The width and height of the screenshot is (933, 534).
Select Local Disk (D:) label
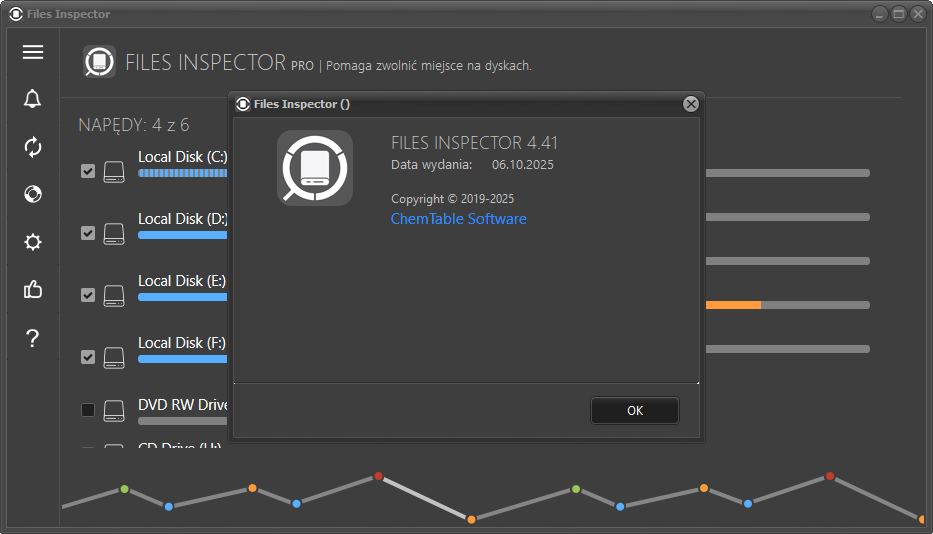pos(183,219)
